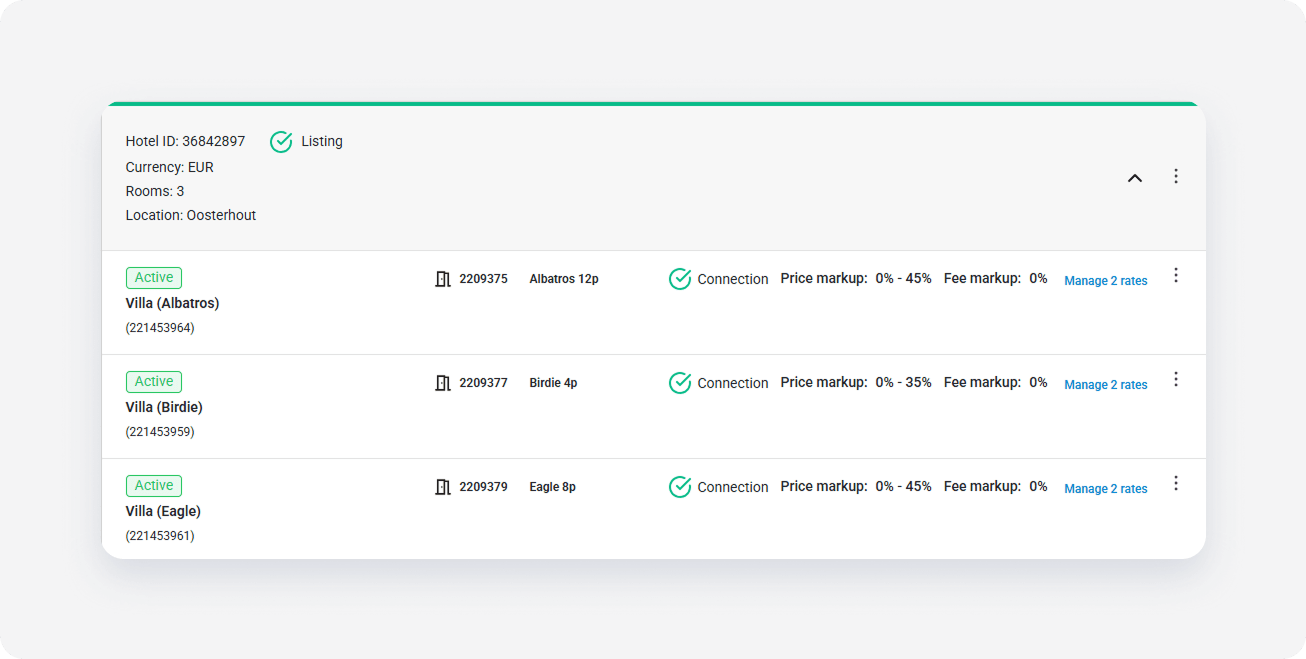Click the Location: Oosterhout line
The image size is (1306, 659).
(x=191, y=215)
